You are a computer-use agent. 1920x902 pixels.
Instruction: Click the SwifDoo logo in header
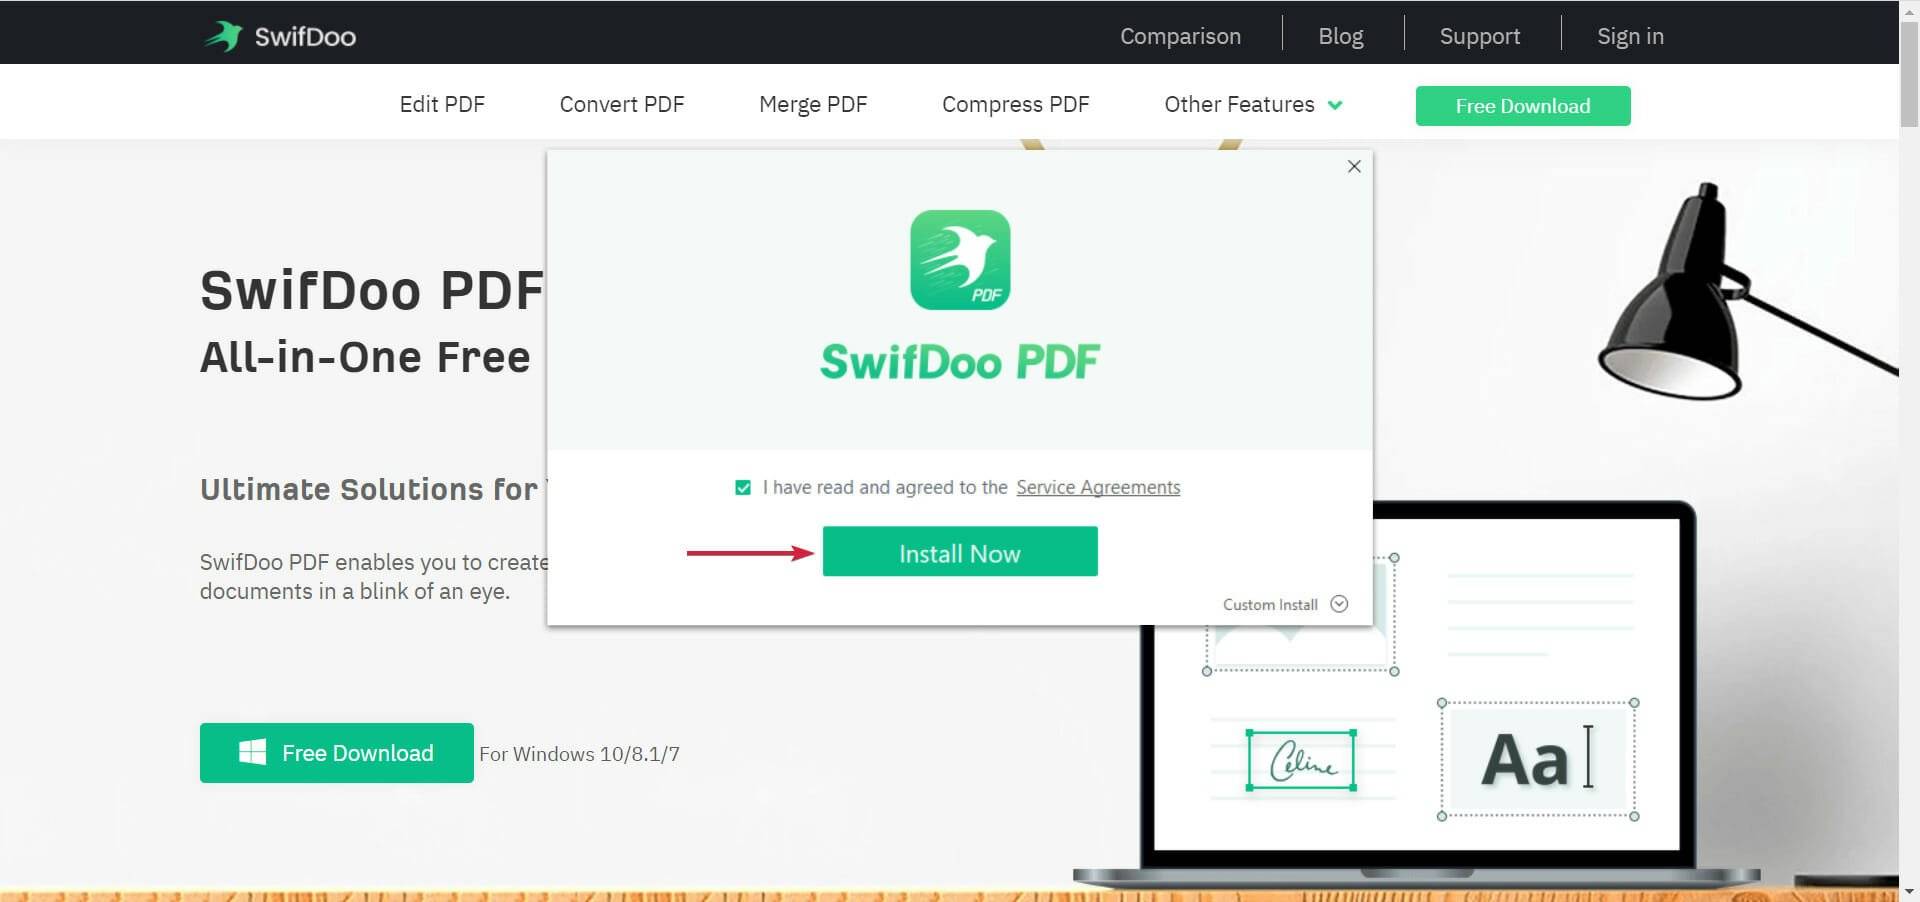tap(280, 36)
